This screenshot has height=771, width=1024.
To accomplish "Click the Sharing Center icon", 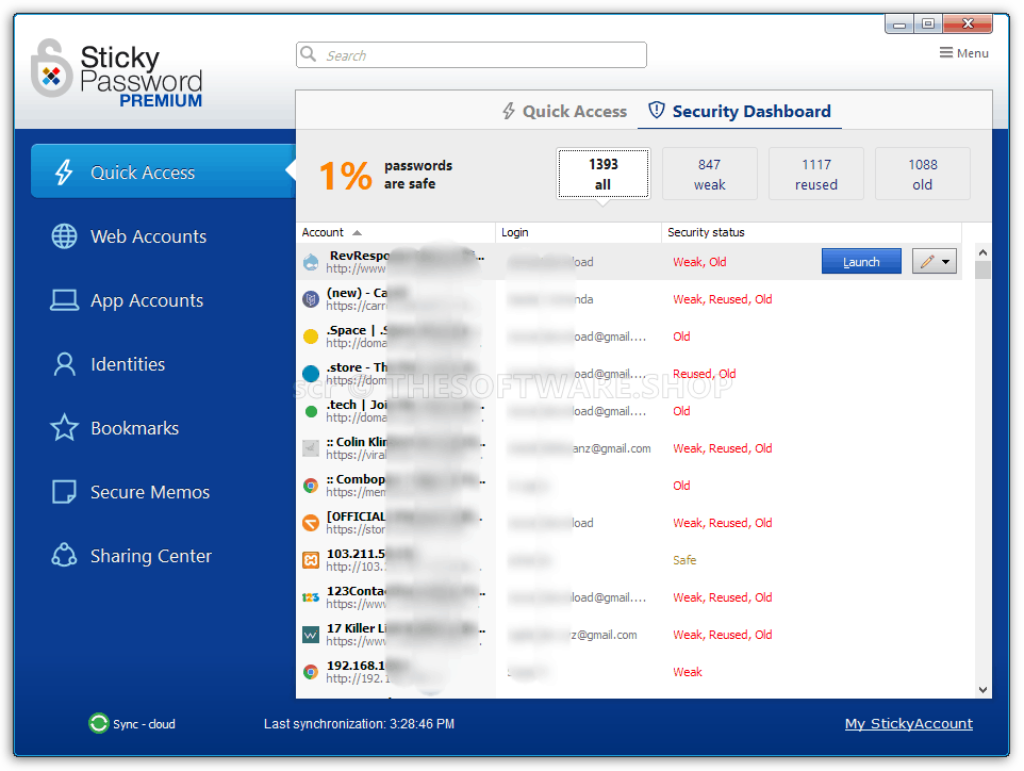I will point(64,556).
